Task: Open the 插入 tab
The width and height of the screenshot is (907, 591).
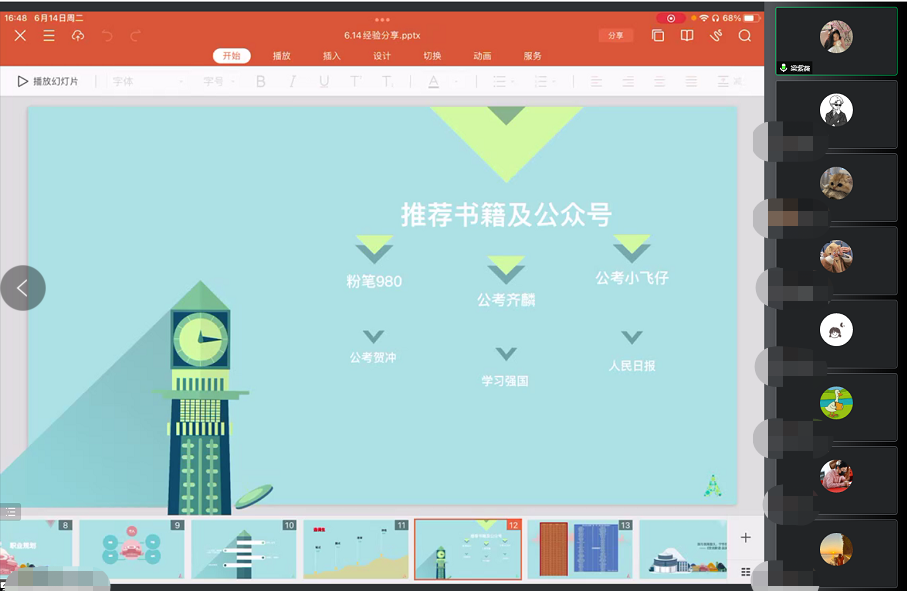Action: pos(331,56)
